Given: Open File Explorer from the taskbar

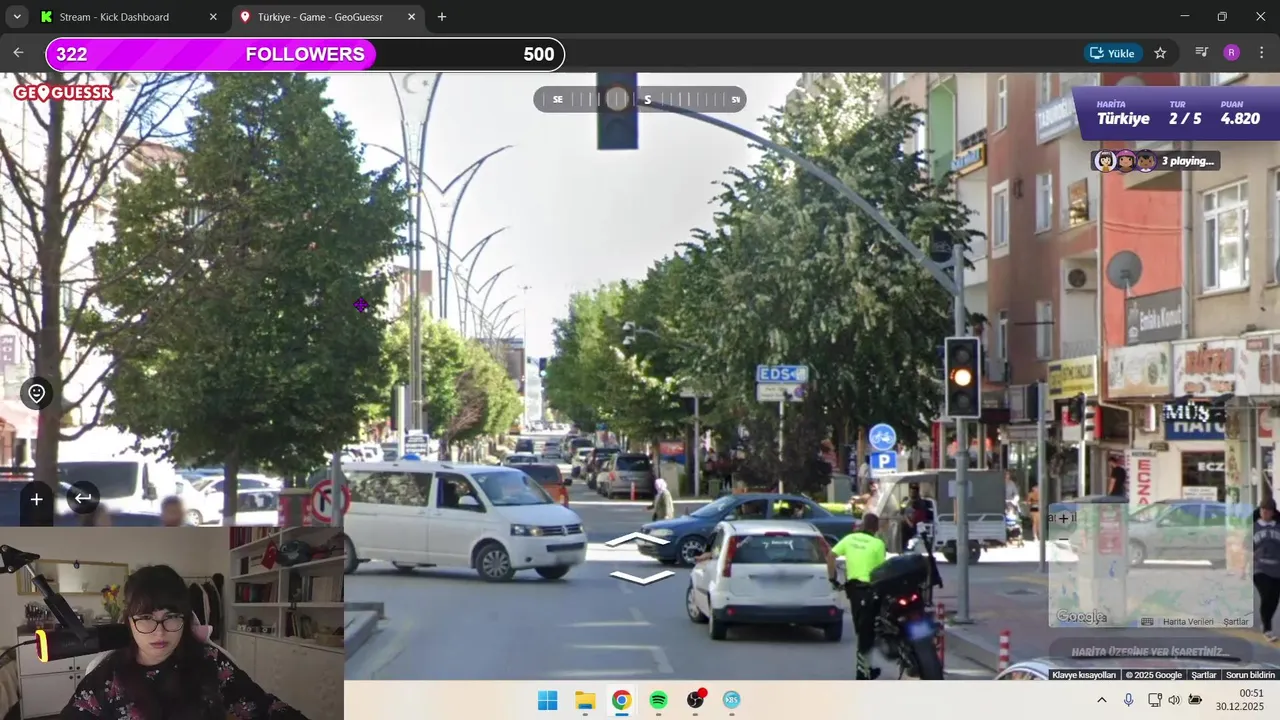Looking at the screenshot, I should (585, 700).
